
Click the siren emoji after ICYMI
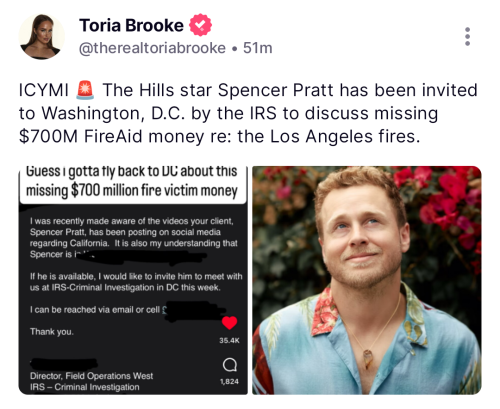[85, 90]
